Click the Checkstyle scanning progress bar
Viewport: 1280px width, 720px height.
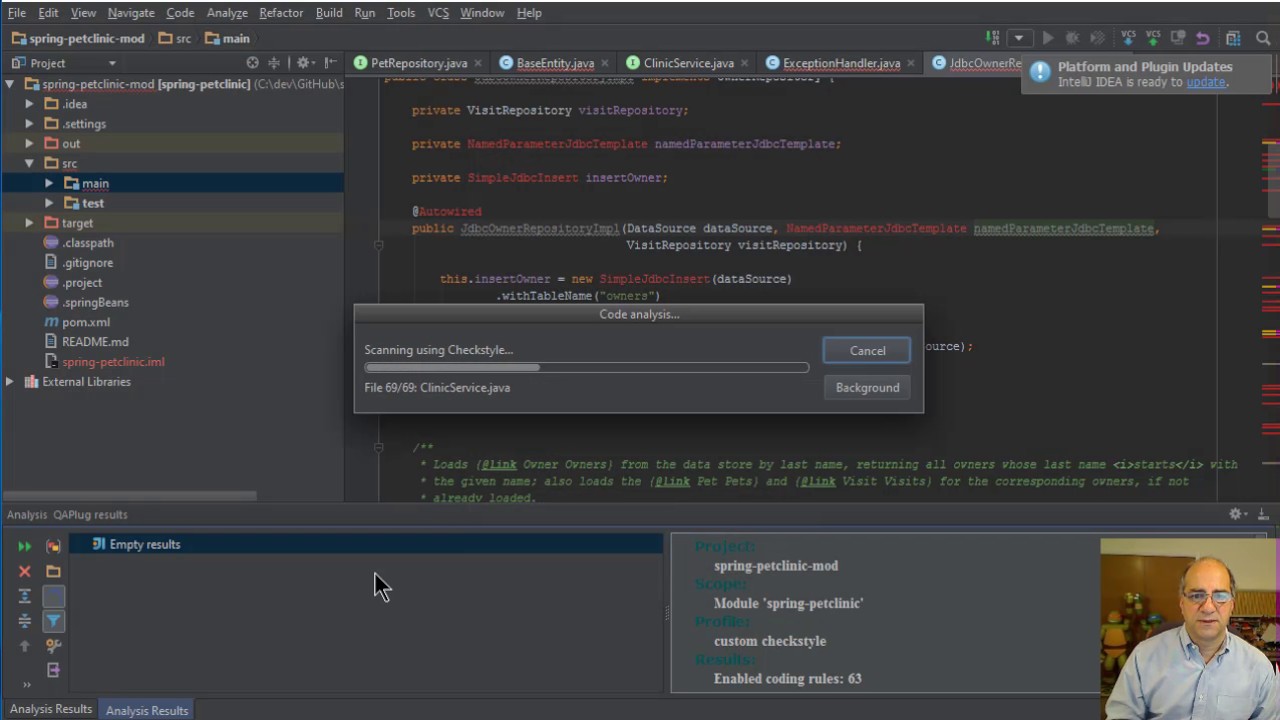587,368
